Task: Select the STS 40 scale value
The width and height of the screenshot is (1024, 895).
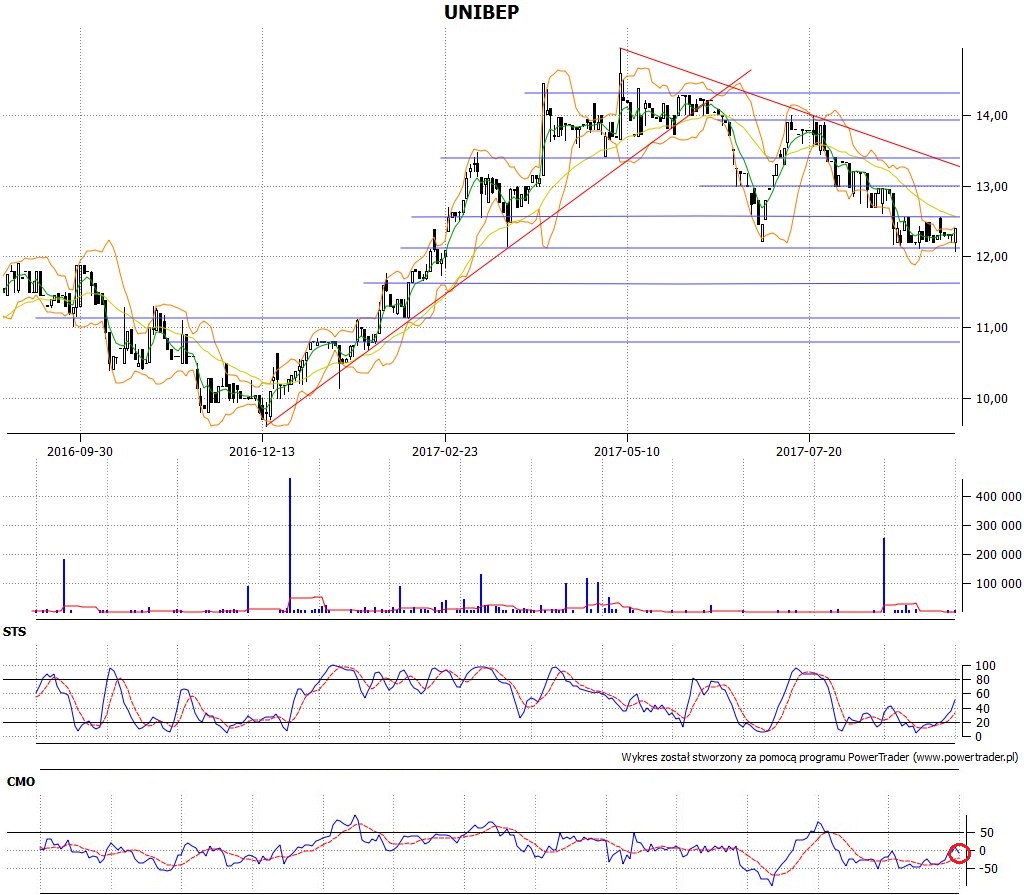Action: [983, 709]
